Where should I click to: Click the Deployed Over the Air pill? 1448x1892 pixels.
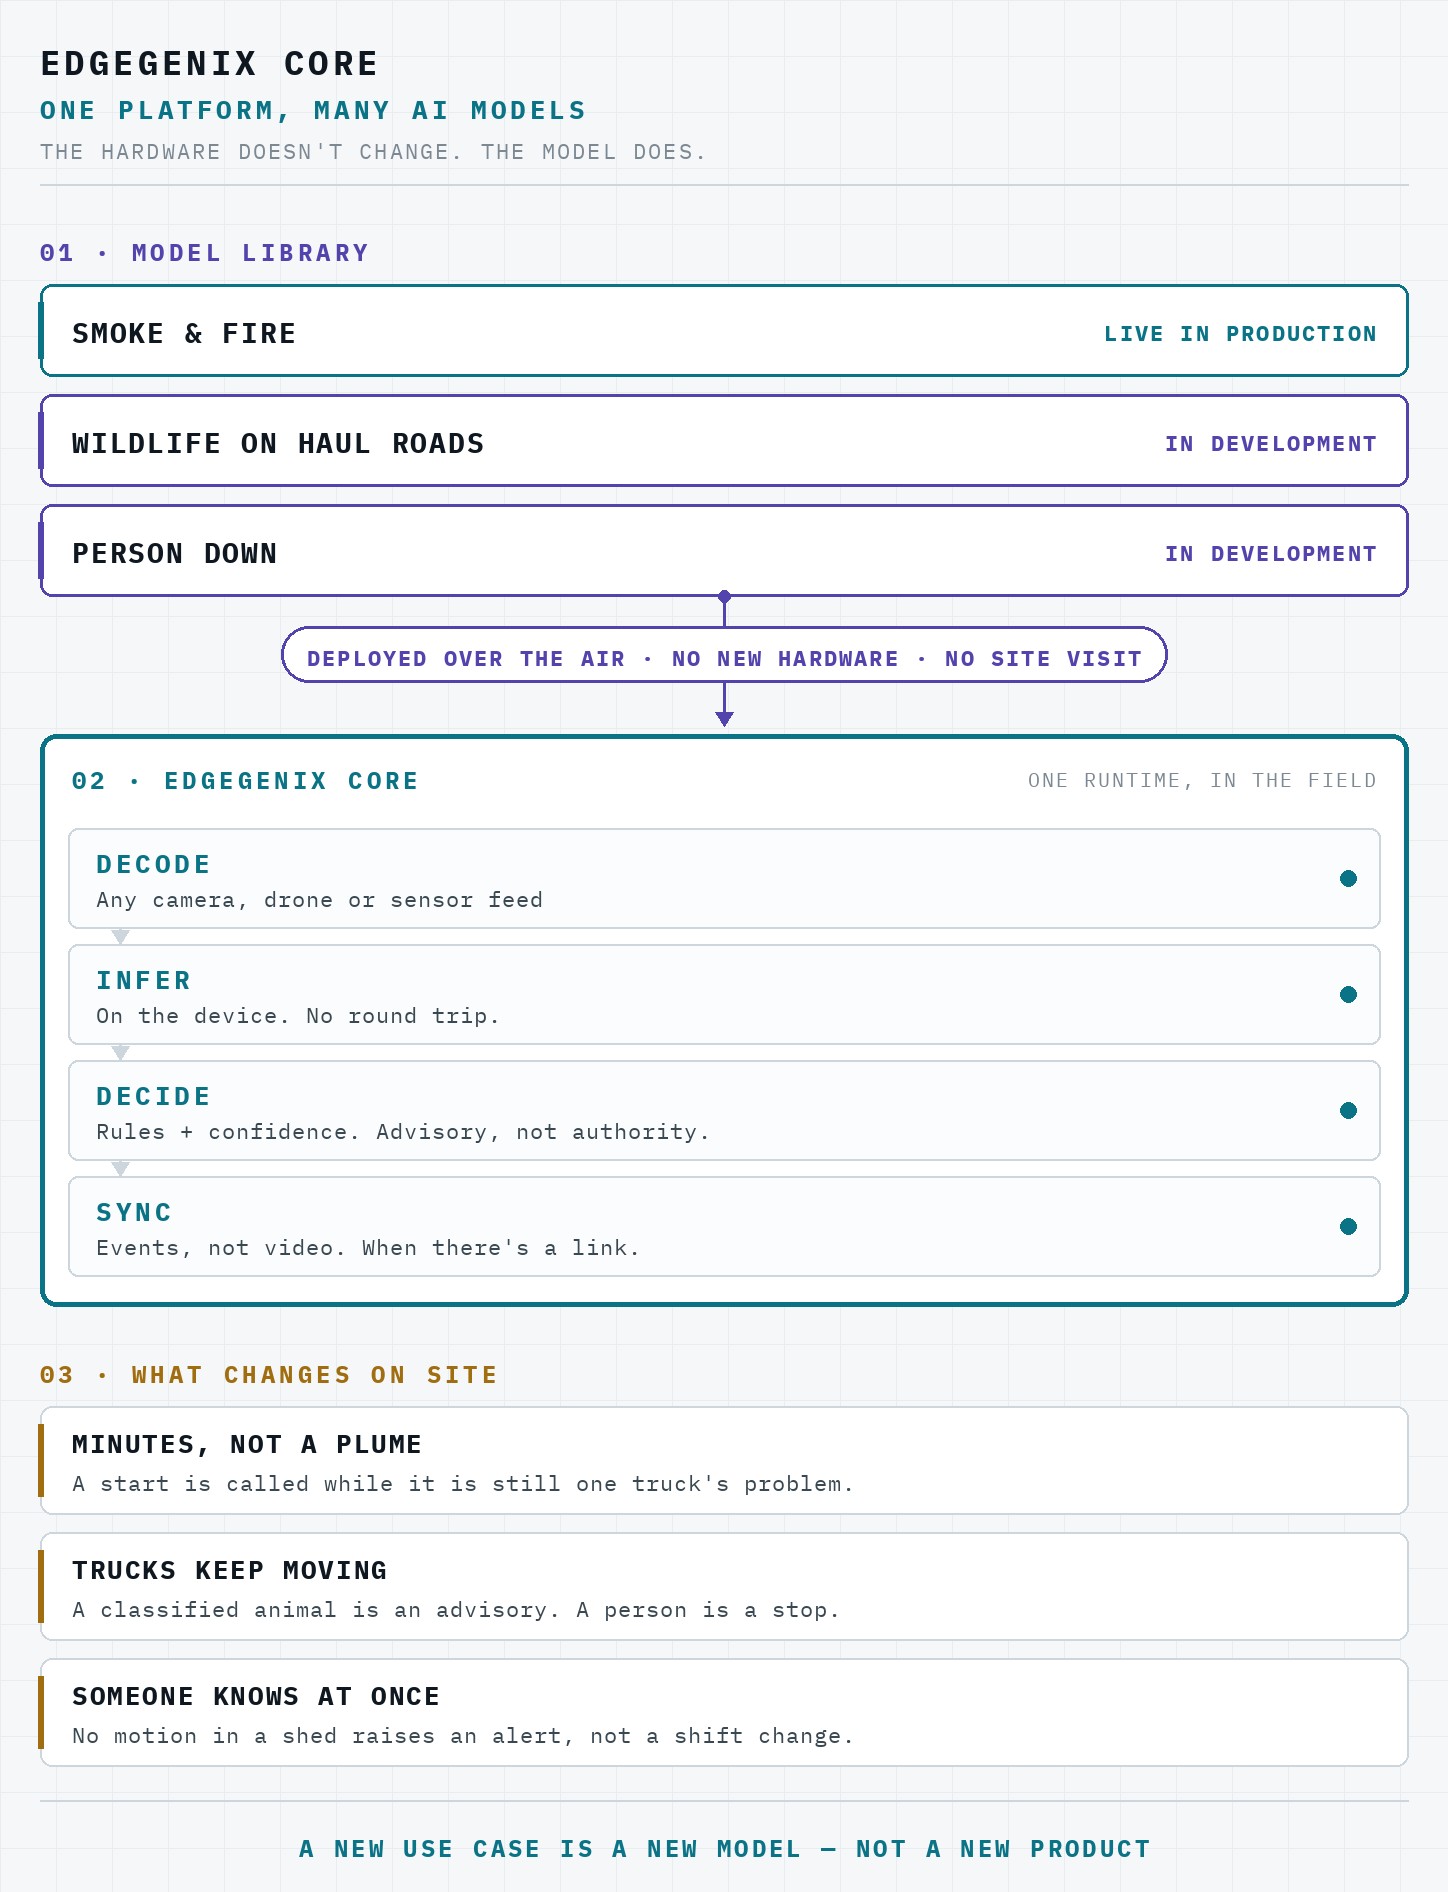click(724, 655)
